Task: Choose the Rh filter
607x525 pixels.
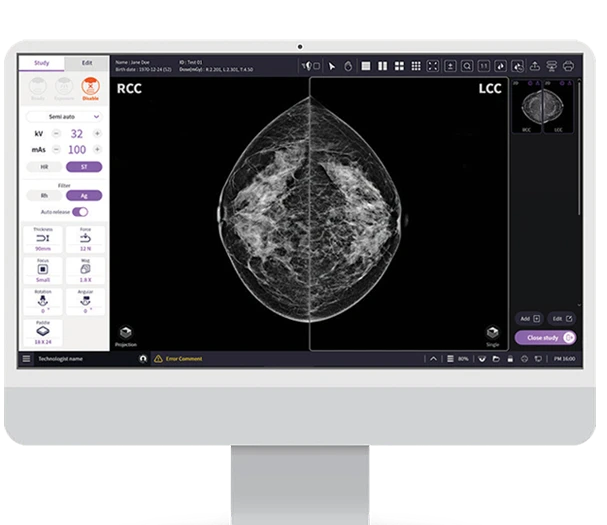Action: pyautogui.click(x=44, y=196)
